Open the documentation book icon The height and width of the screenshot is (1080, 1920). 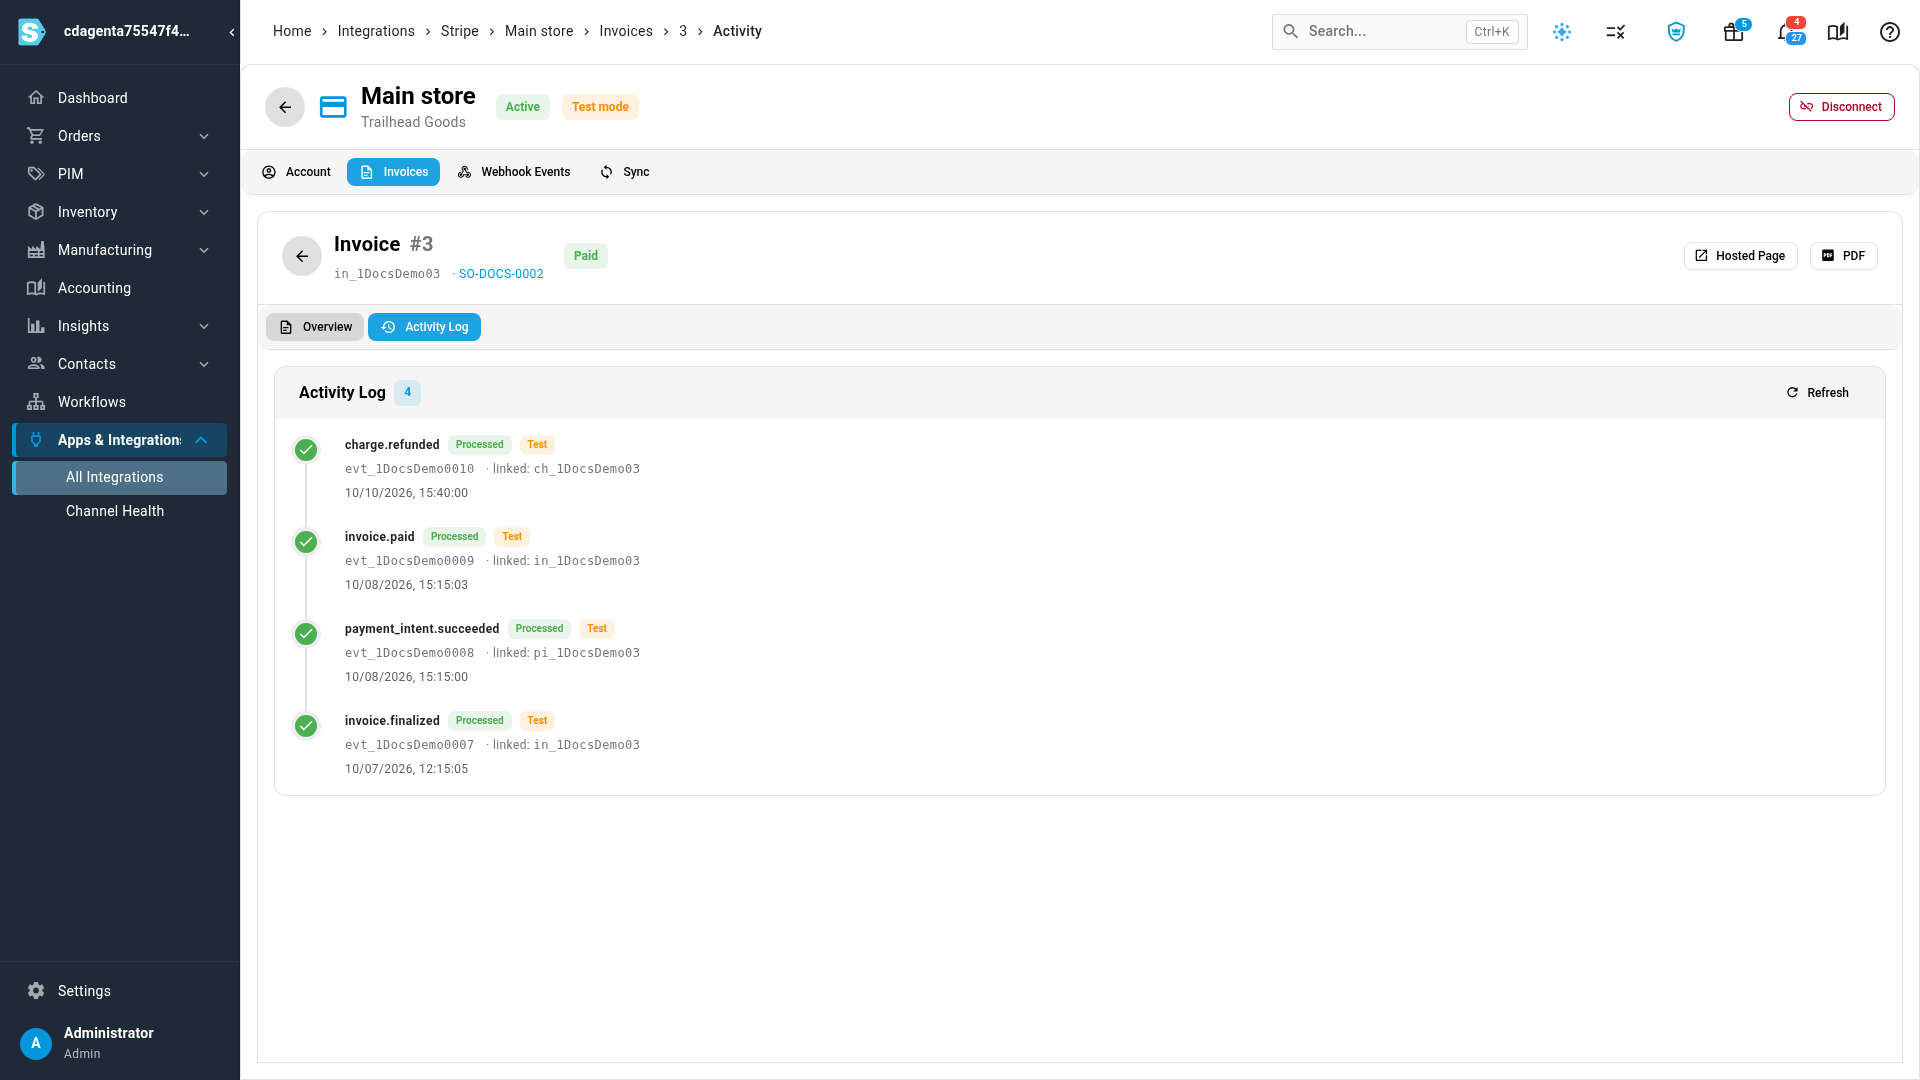pyautogui.click(x=1838, y=32)
